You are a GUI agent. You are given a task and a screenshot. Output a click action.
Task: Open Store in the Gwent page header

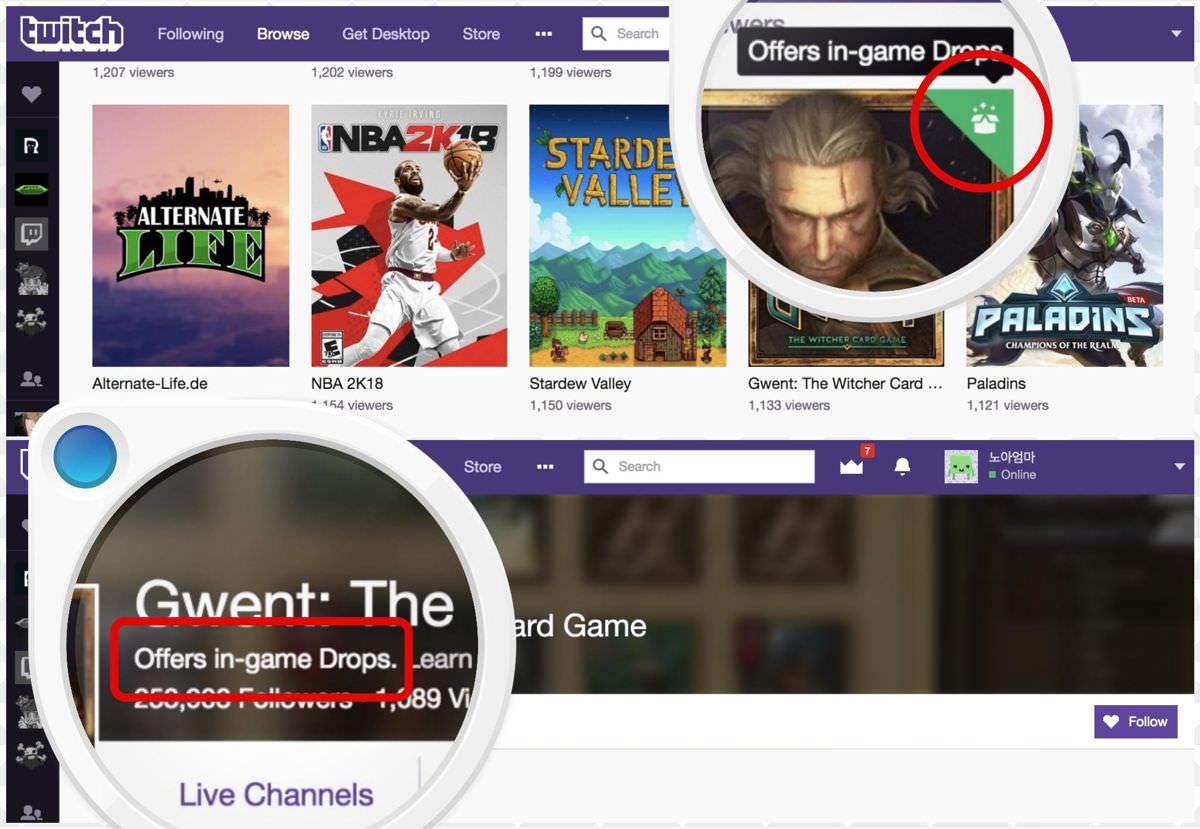click(482, 467)
